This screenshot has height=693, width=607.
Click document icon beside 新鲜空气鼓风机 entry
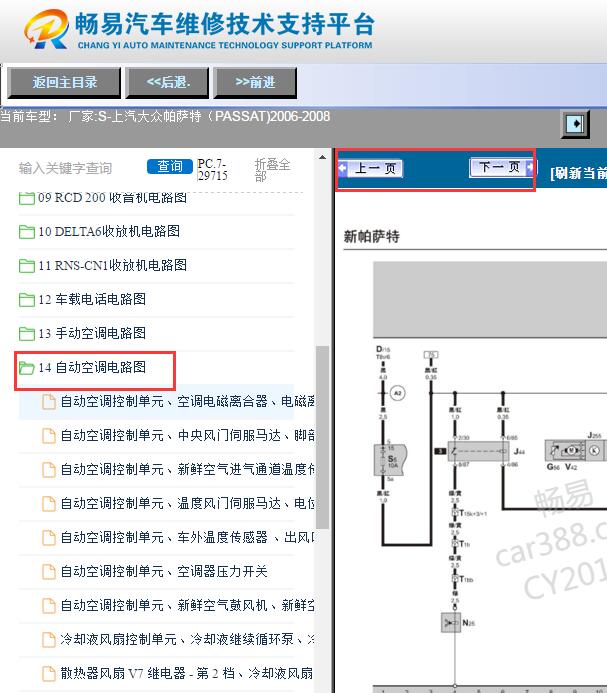(49, 606)
